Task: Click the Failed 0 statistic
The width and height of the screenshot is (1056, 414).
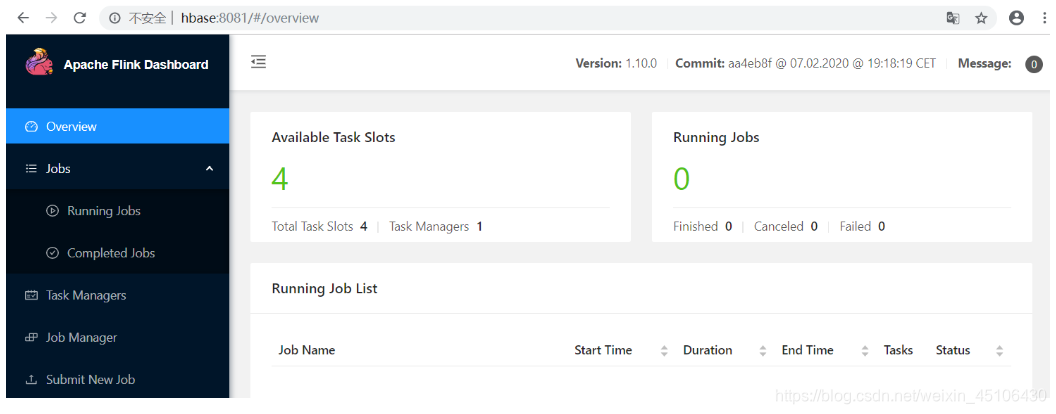Action: point(862,227)
